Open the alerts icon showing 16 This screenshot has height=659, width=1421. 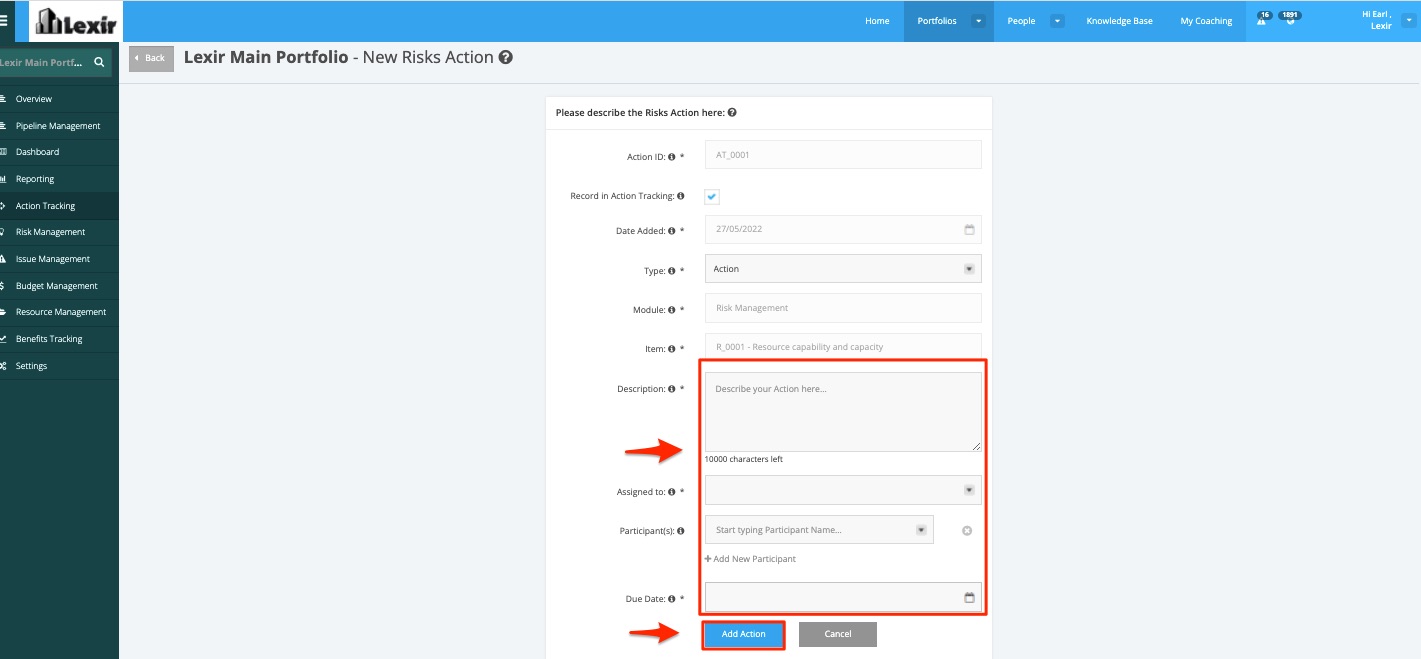click(1262, 19)
